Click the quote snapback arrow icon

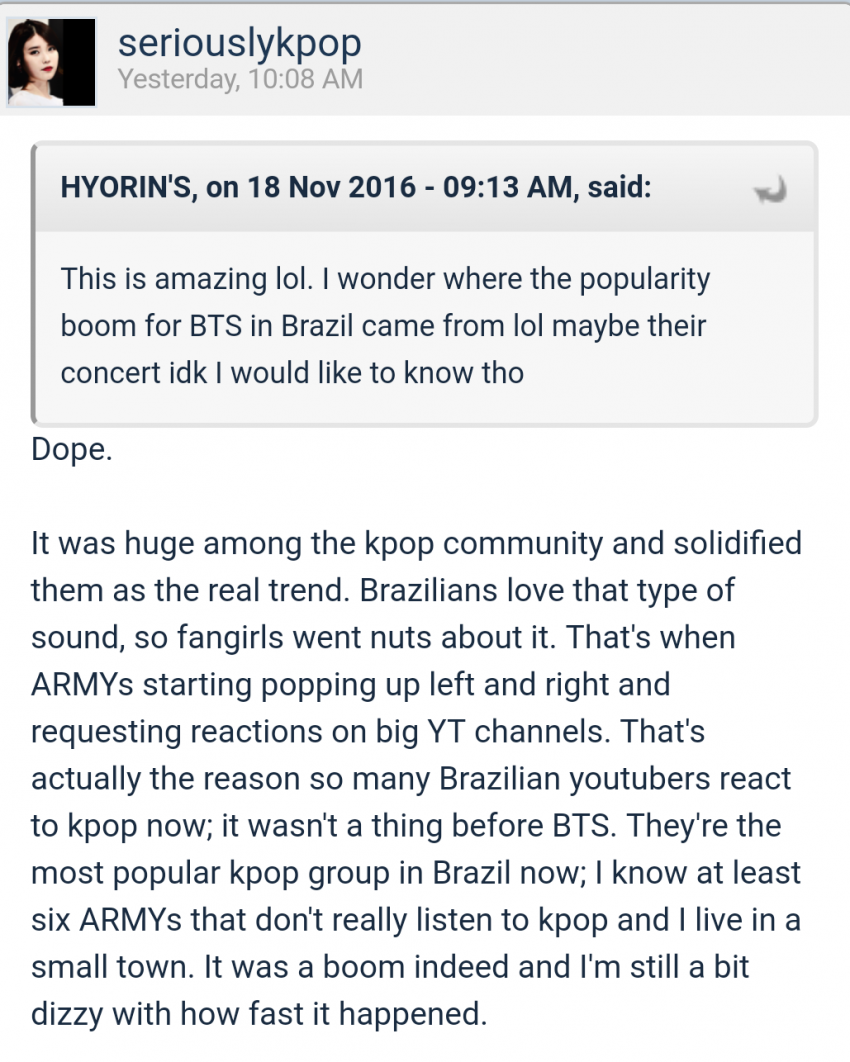[x=769, y=189]
